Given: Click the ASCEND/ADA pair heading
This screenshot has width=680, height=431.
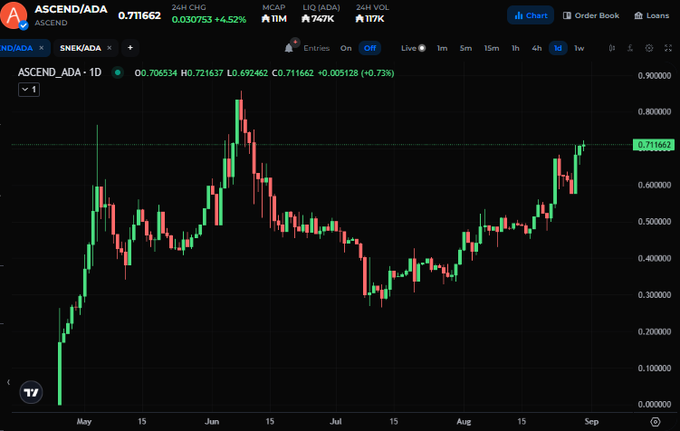Looking at the screenshot, I should 71,9.
